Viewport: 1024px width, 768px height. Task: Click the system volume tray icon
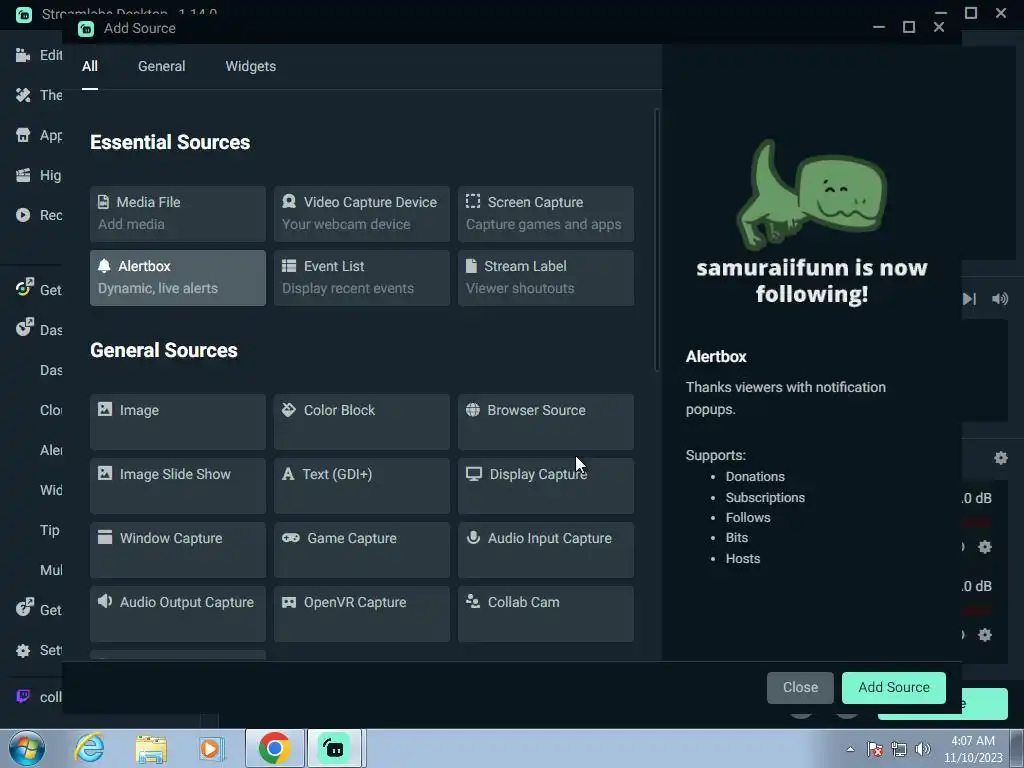923,749
